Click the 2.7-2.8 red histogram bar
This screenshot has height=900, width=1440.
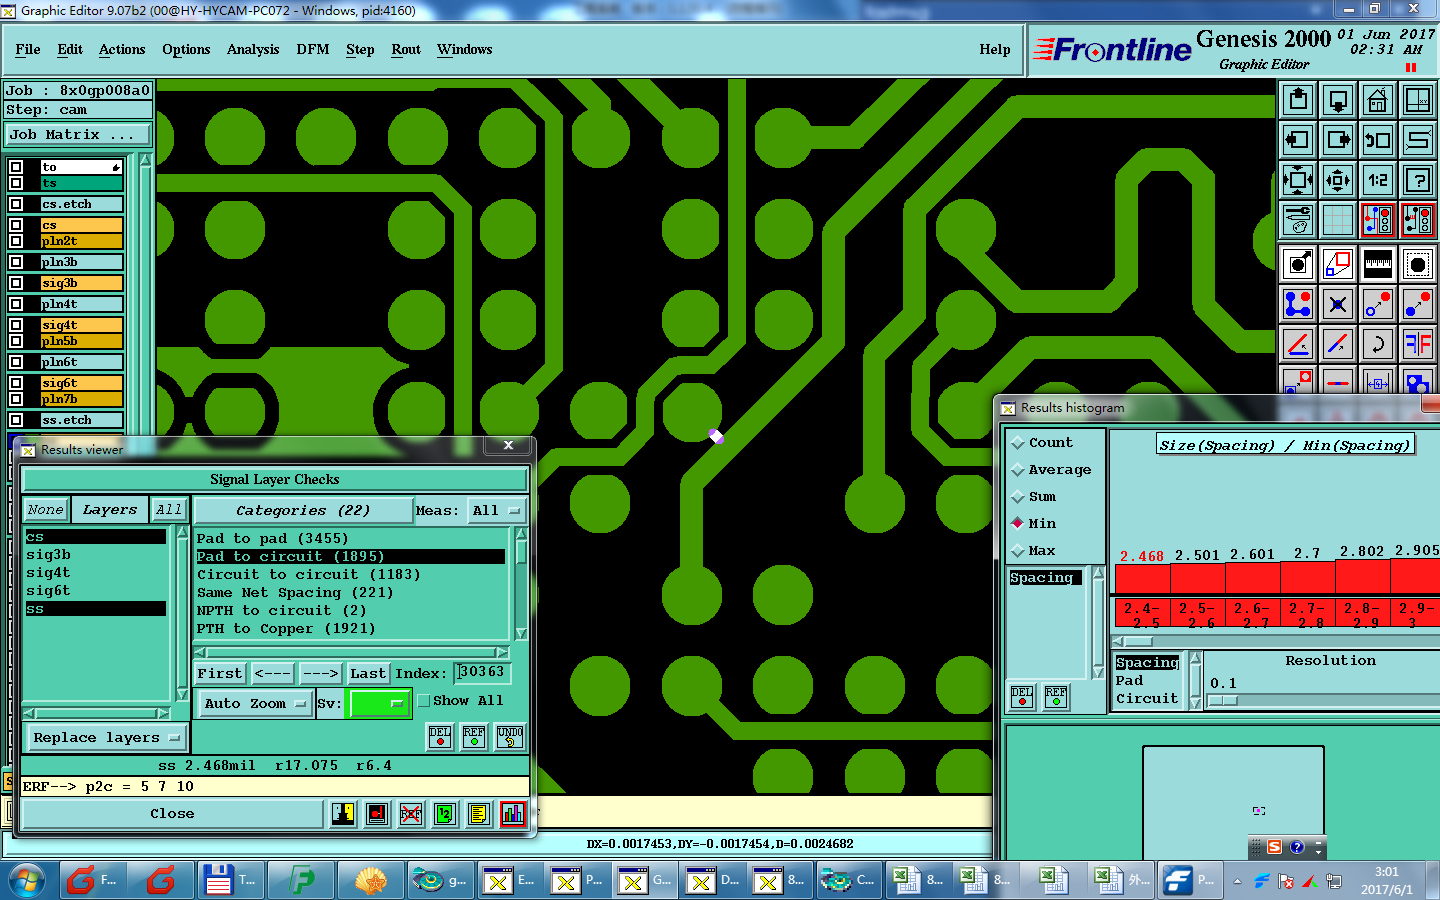(1307, 579)
